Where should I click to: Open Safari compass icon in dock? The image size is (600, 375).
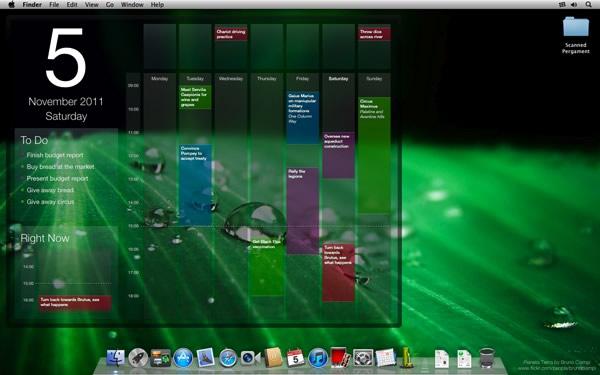pos(228,358)
